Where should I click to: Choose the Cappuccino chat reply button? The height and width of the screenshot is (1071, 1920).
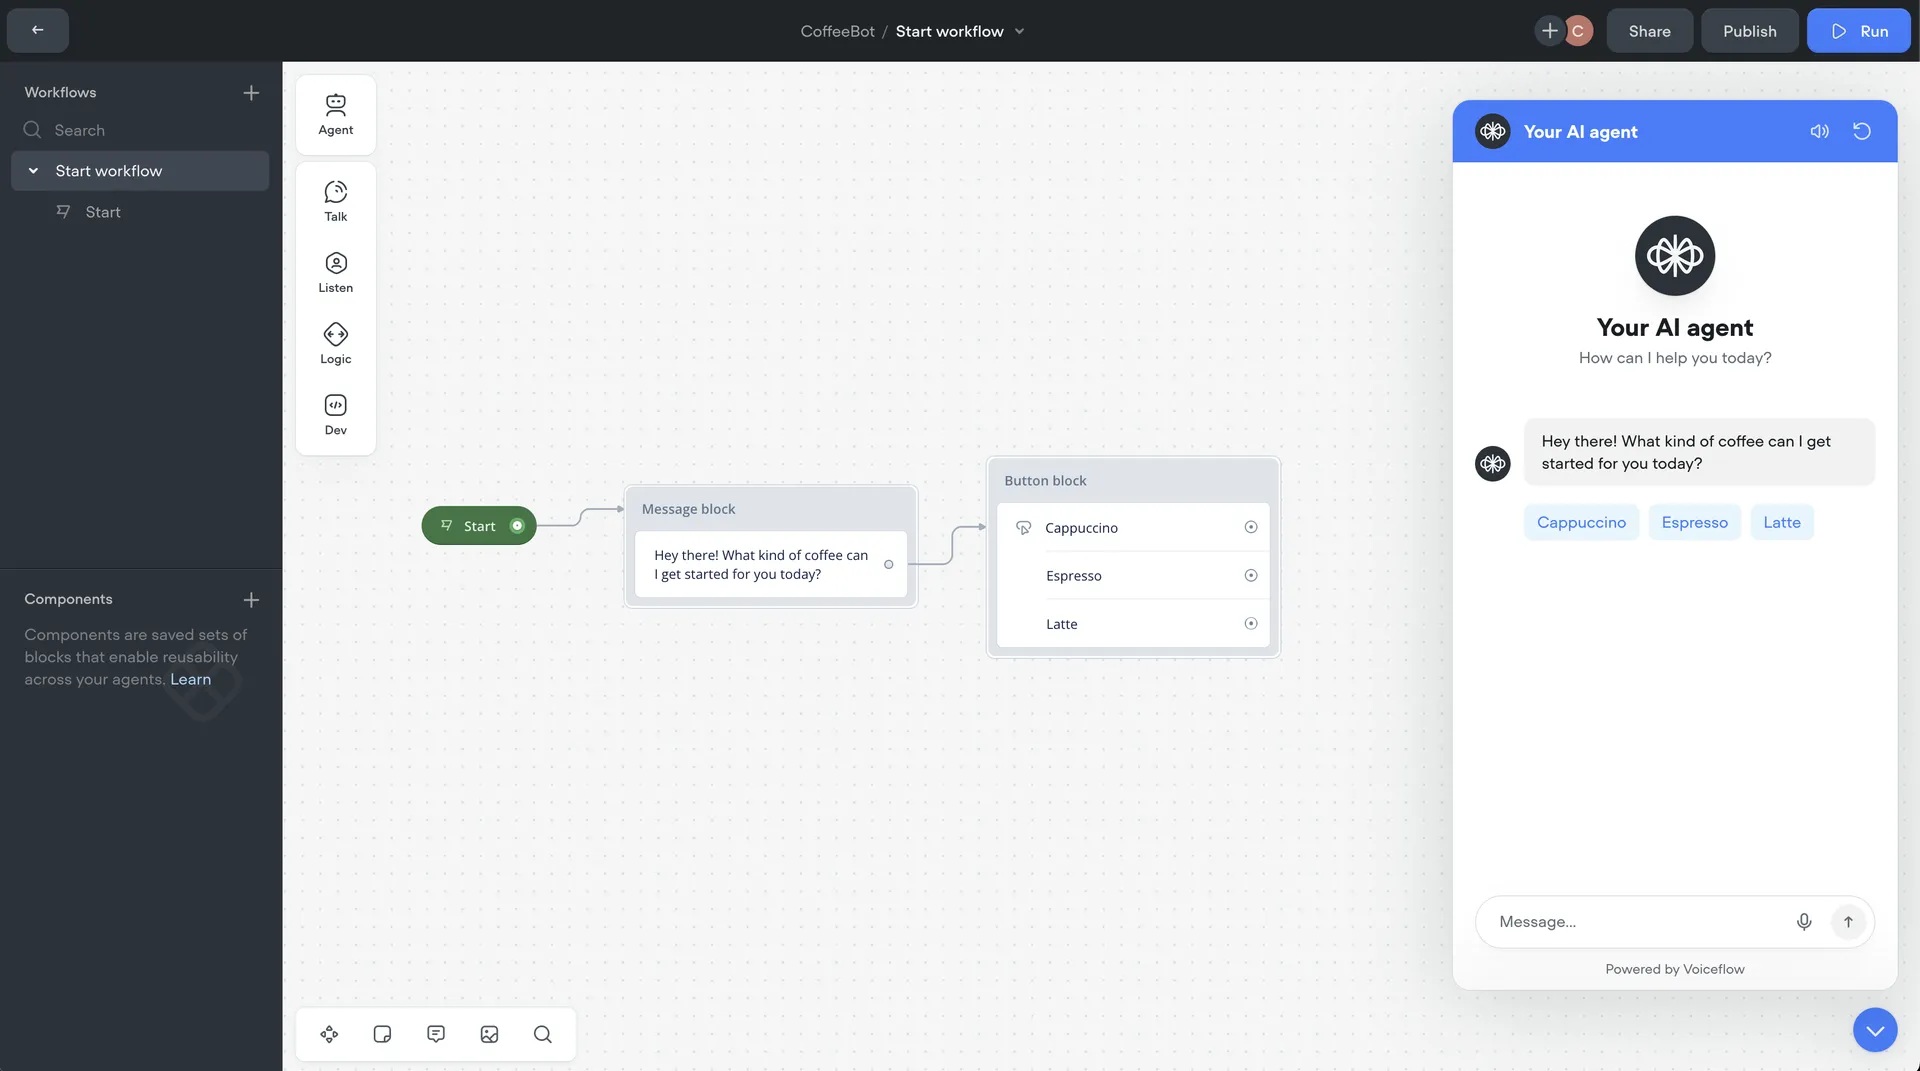click(x=1581, y=523)
